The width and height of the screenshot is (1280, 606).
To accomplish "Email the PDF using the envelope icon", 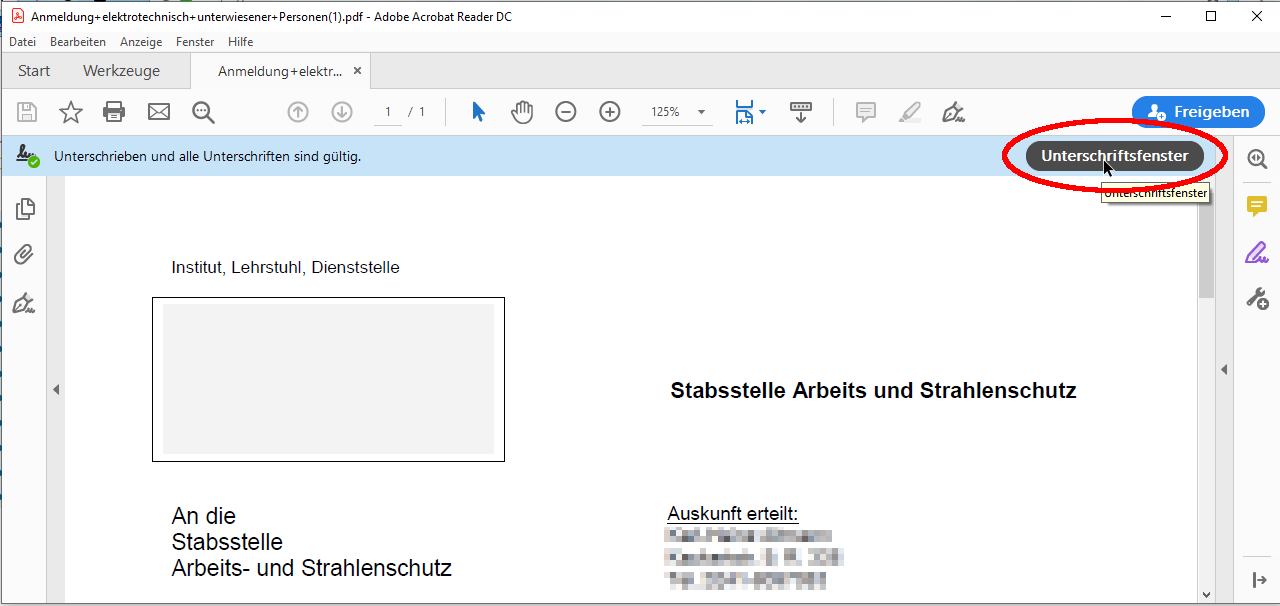I will [x=158, y=112].
